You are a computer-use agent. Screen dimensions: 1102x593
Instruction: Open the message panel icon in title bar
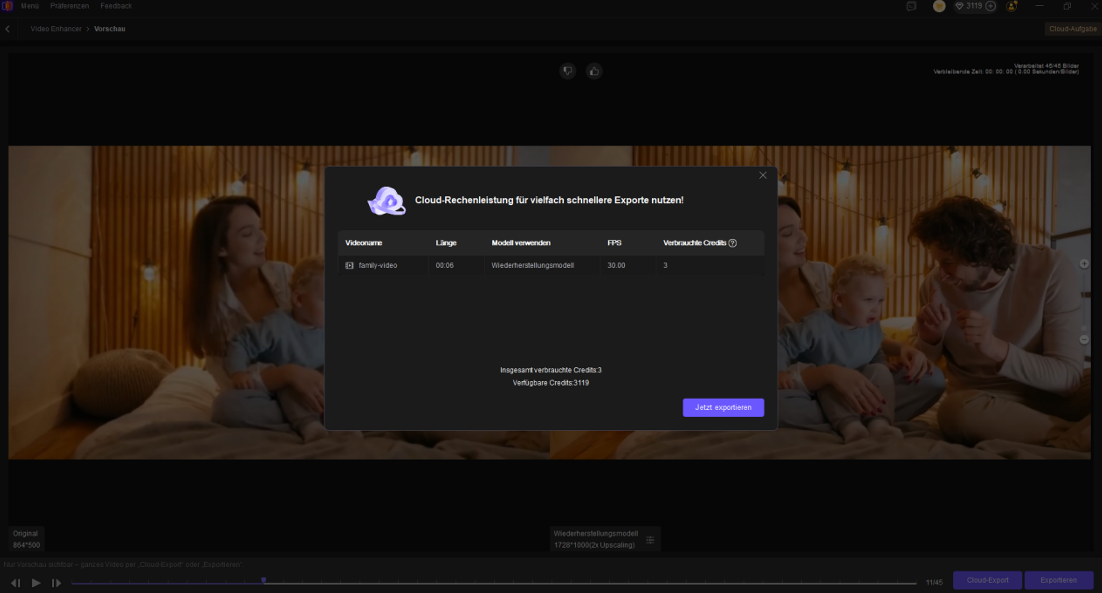pos(911,6)
